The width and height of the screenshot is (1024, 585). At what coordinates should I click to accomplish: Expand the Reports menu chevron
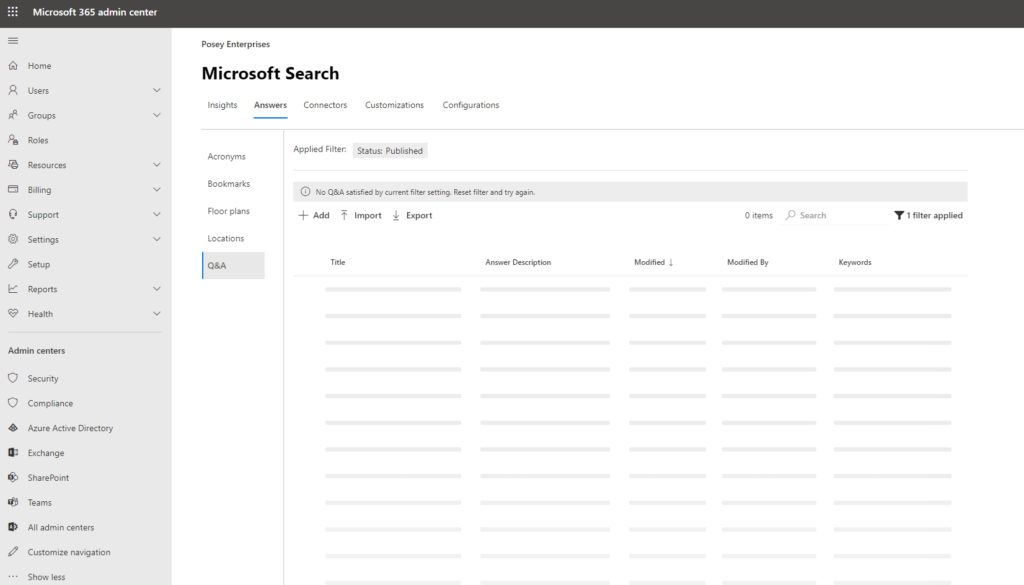(x=157, y=289)
